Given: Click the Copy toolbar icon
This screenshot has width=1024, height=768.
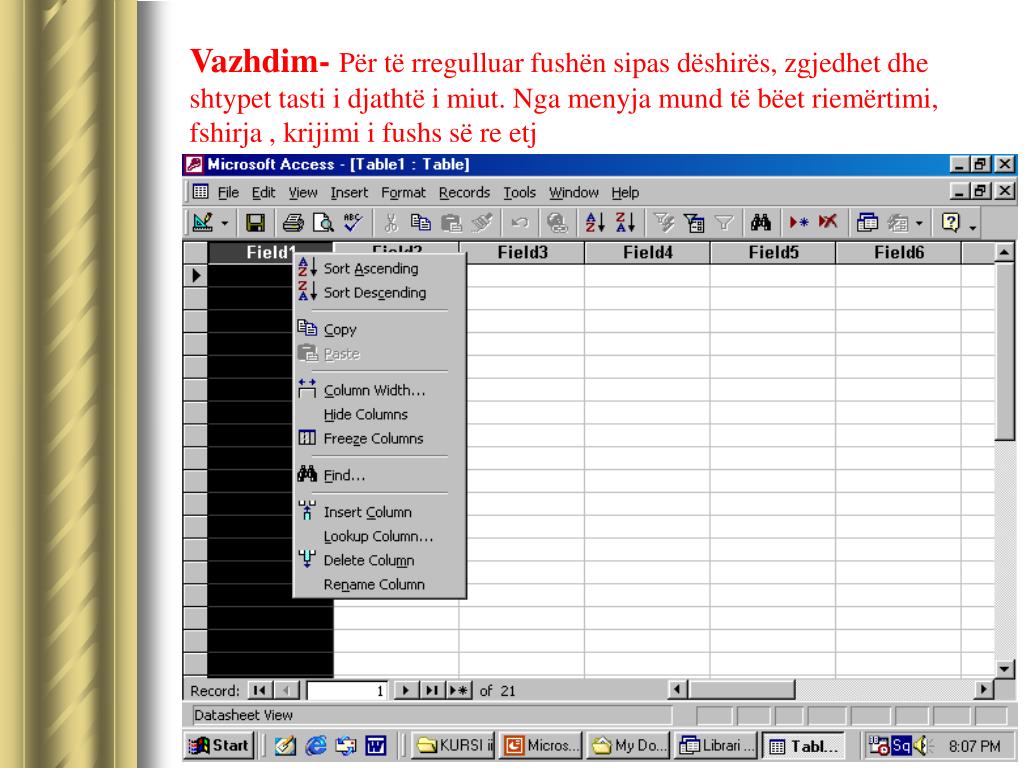Looking at the screenshot, I should pos(421,223).
